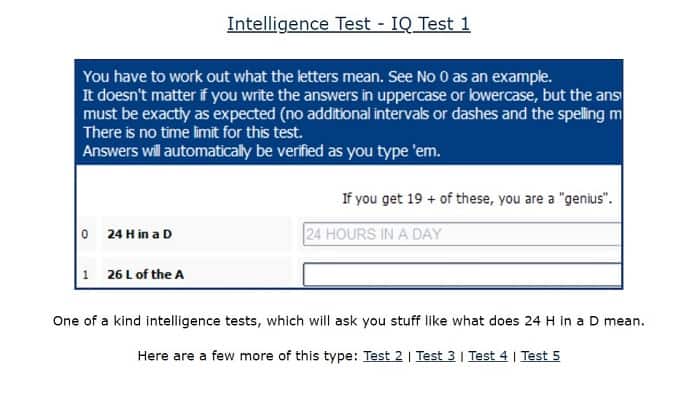Click row number 1 beside the first question
This screenshot has width=700, height=415.
tap(85, 274)
